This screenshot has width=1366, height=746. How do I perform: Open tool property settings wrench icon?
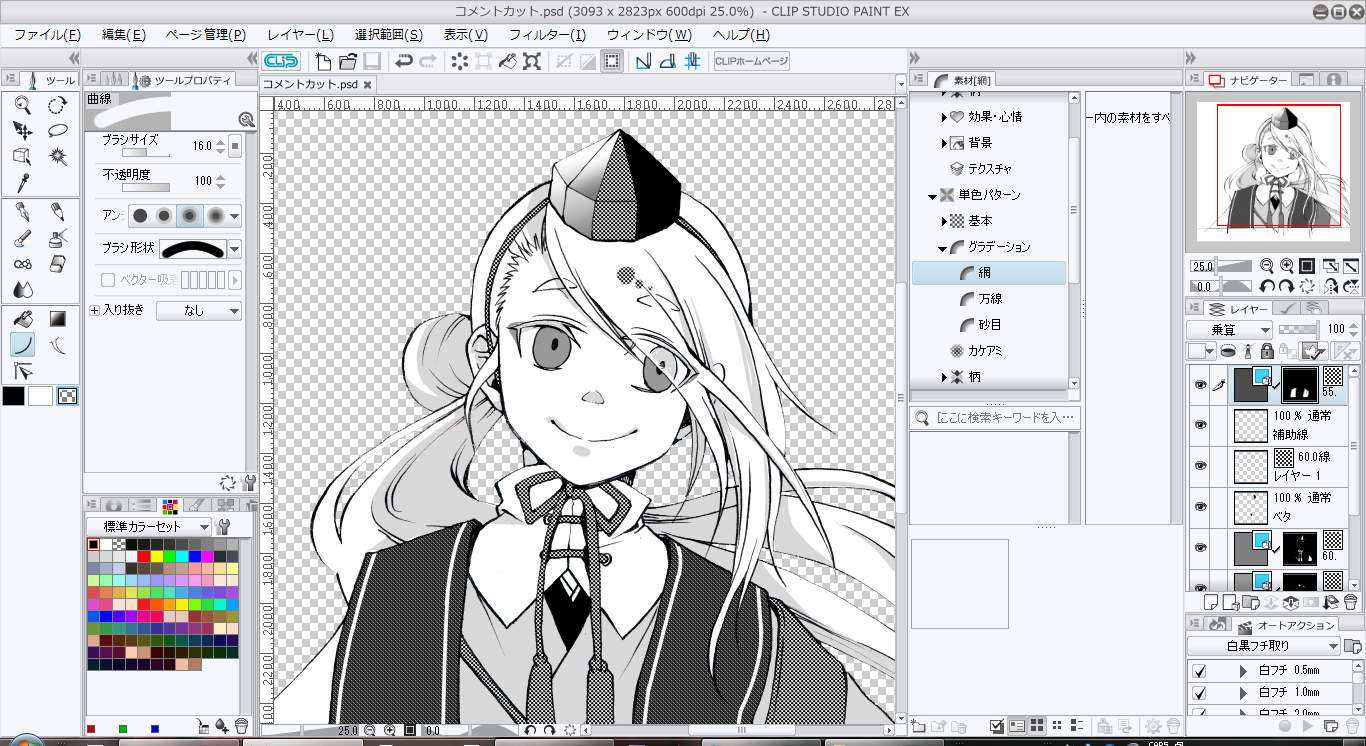pos(249,482)
